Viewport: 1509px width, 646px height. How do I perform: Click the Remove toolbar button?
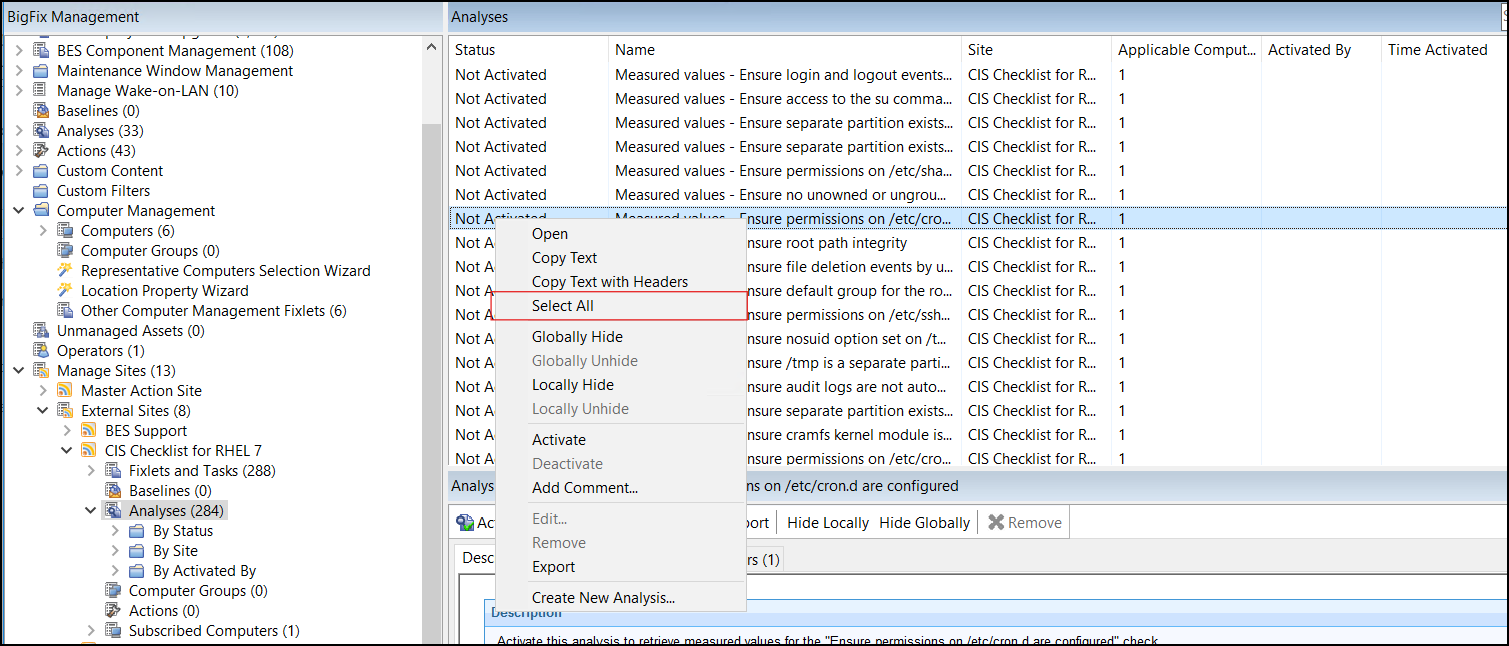coord(1025,522)
